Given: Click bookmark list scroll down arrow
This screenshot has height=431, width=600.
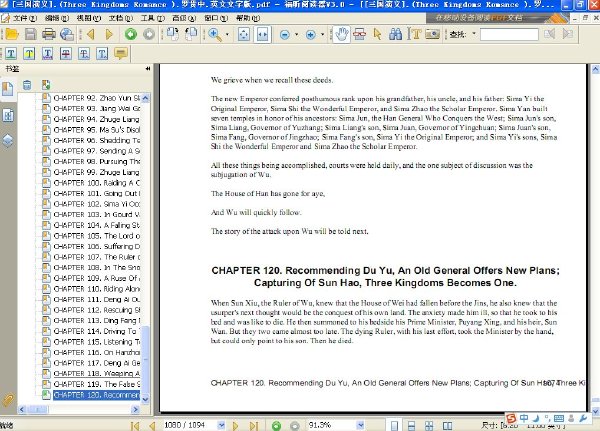Looking at the screenshot, I should tap(145, 399).
